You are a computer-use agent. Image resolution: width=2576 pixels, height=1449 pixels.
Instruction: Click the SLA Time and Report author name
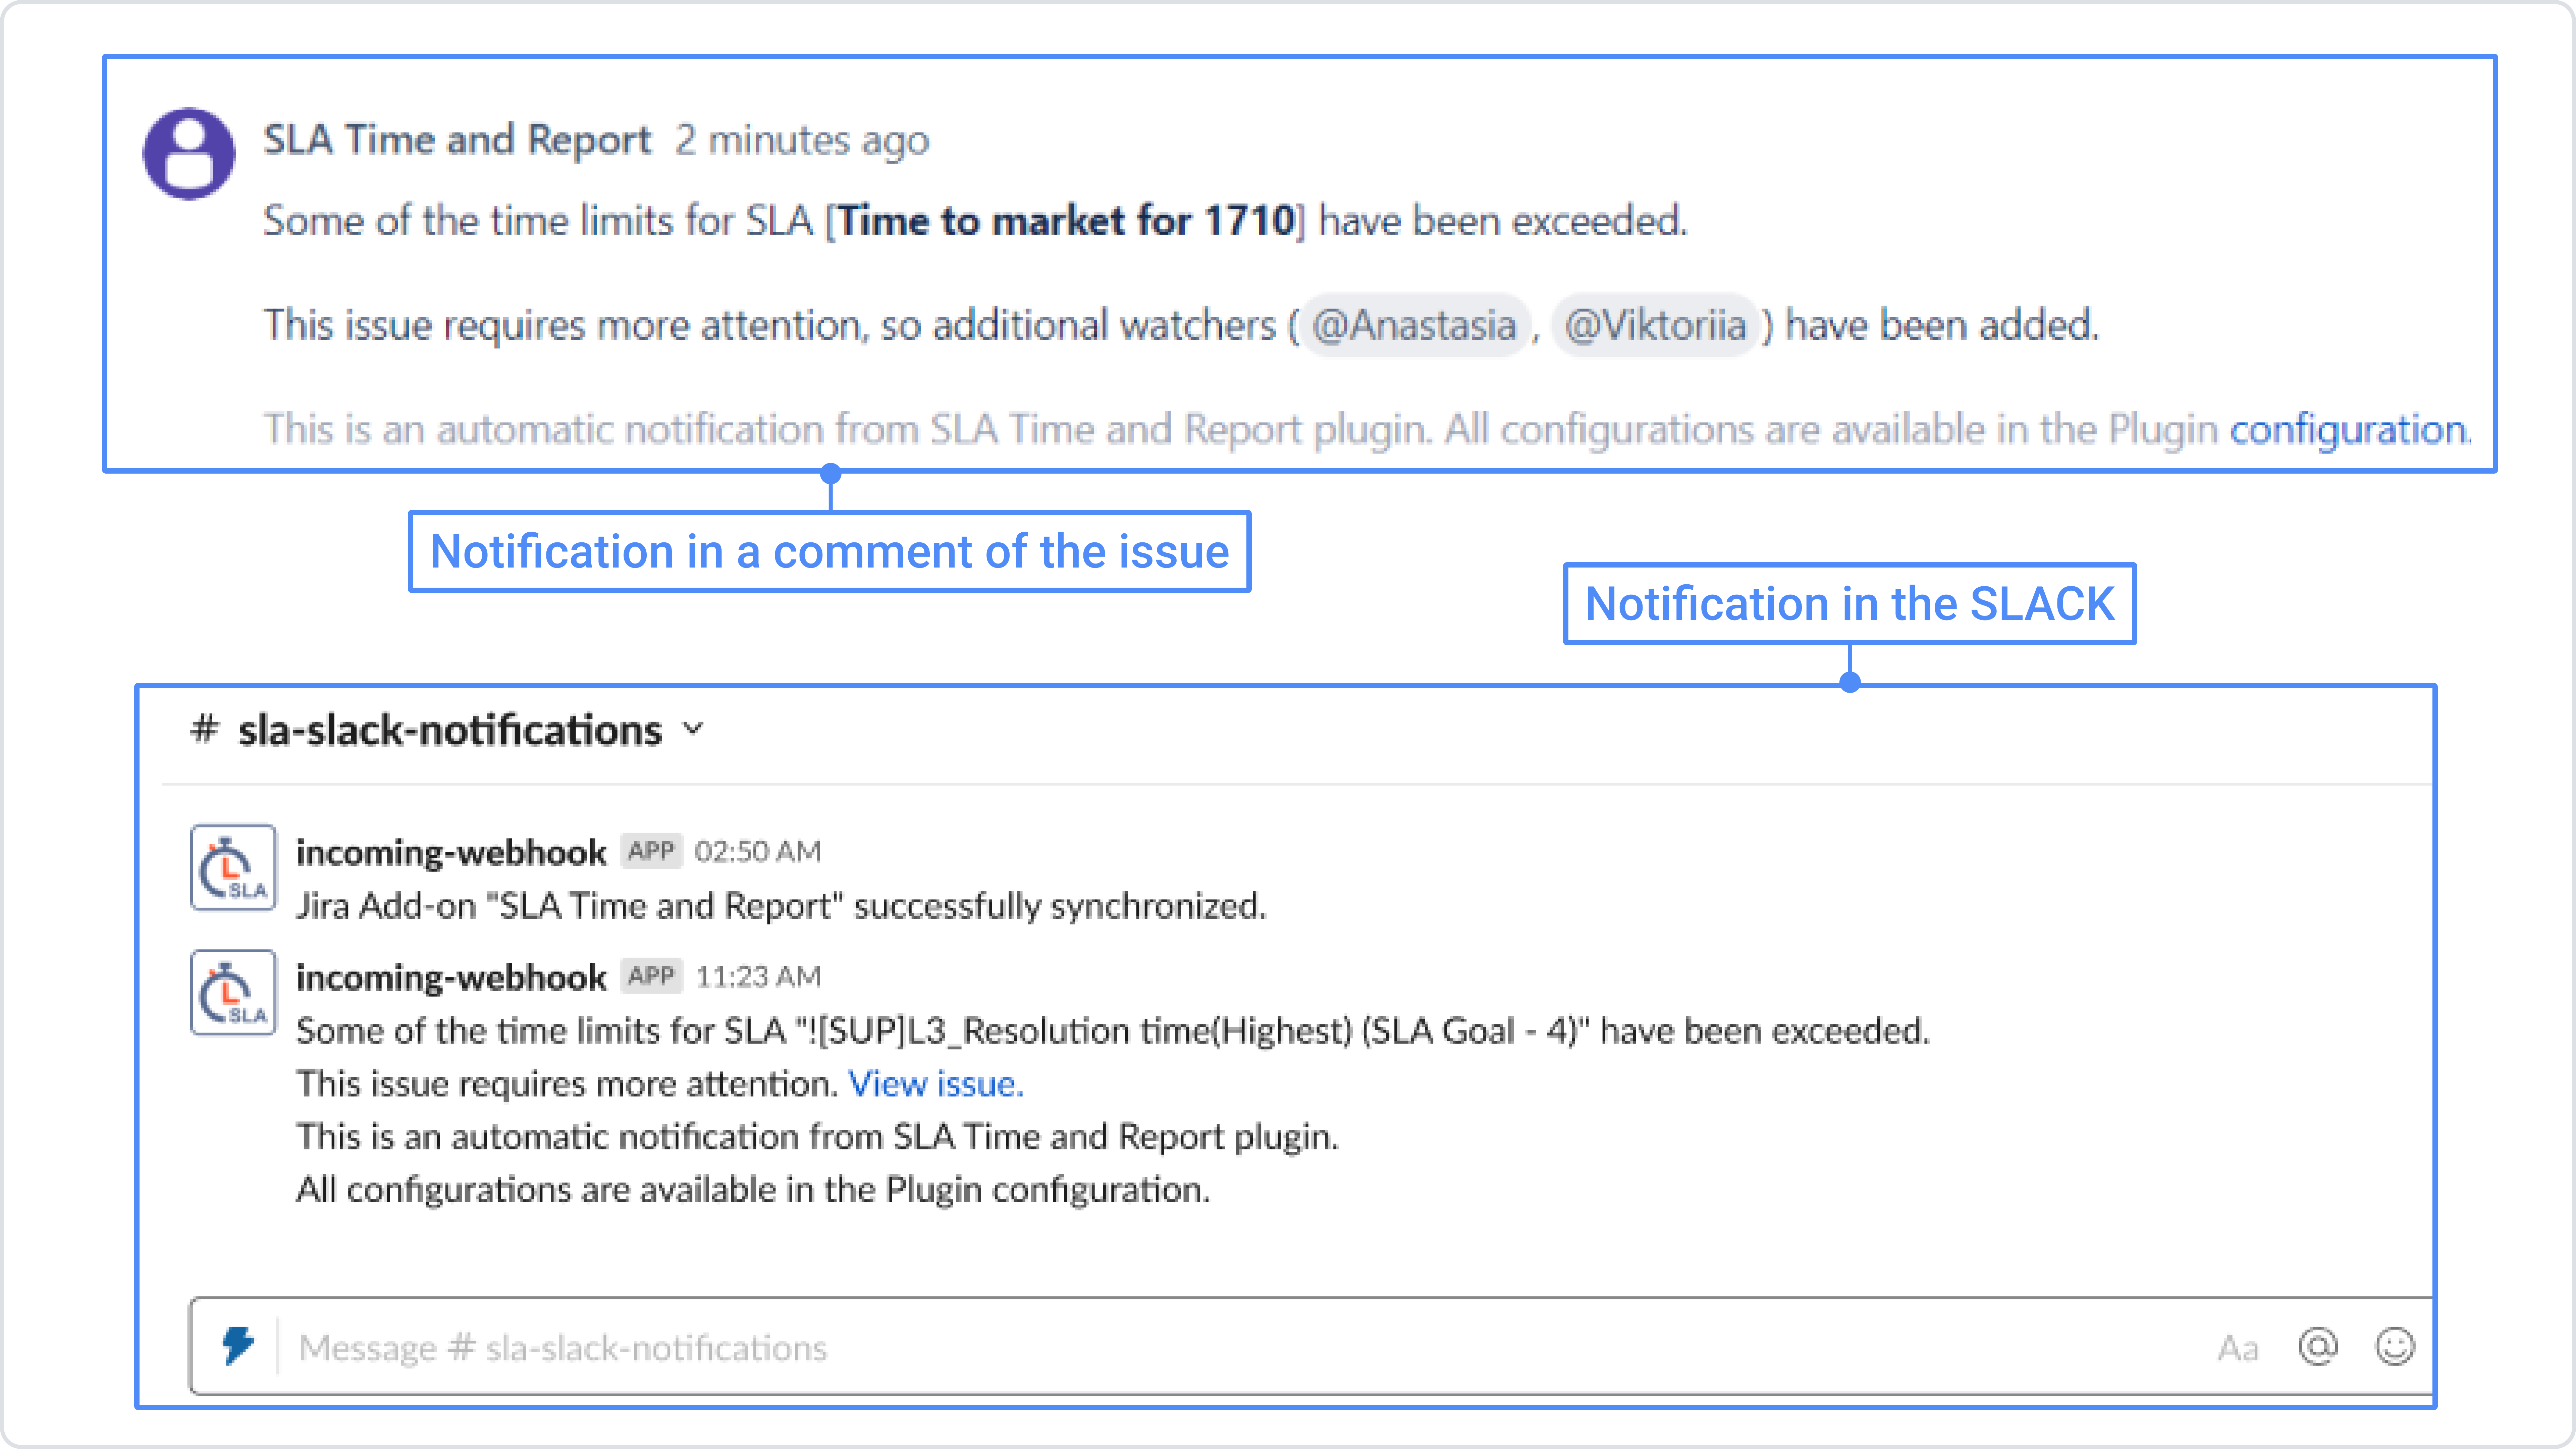click(457, 140)
